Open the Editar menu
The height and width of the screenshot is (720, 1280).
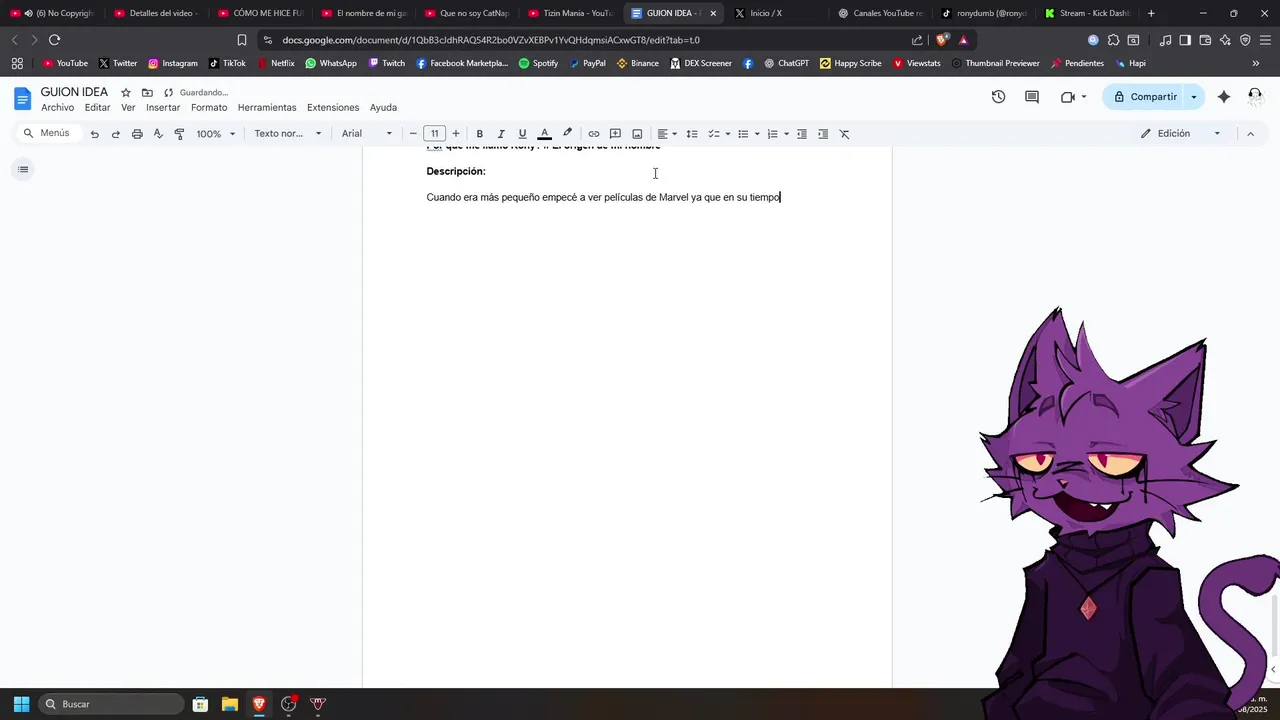tap(97, 108)
